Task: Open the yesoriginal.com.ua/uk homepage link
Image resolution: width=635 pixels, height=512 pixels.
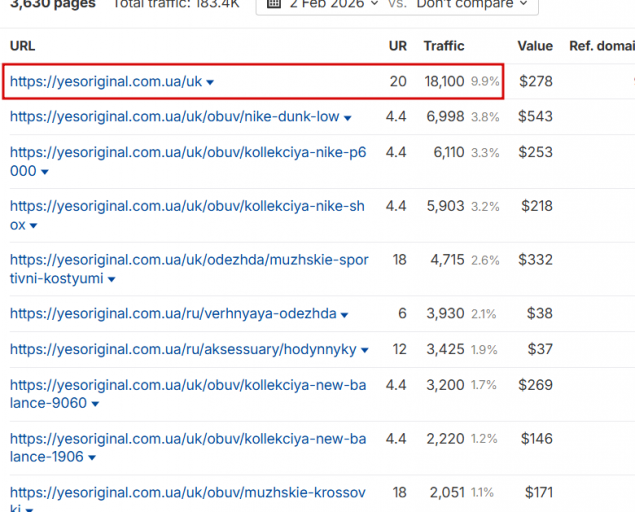Action: tap(106, 81)
